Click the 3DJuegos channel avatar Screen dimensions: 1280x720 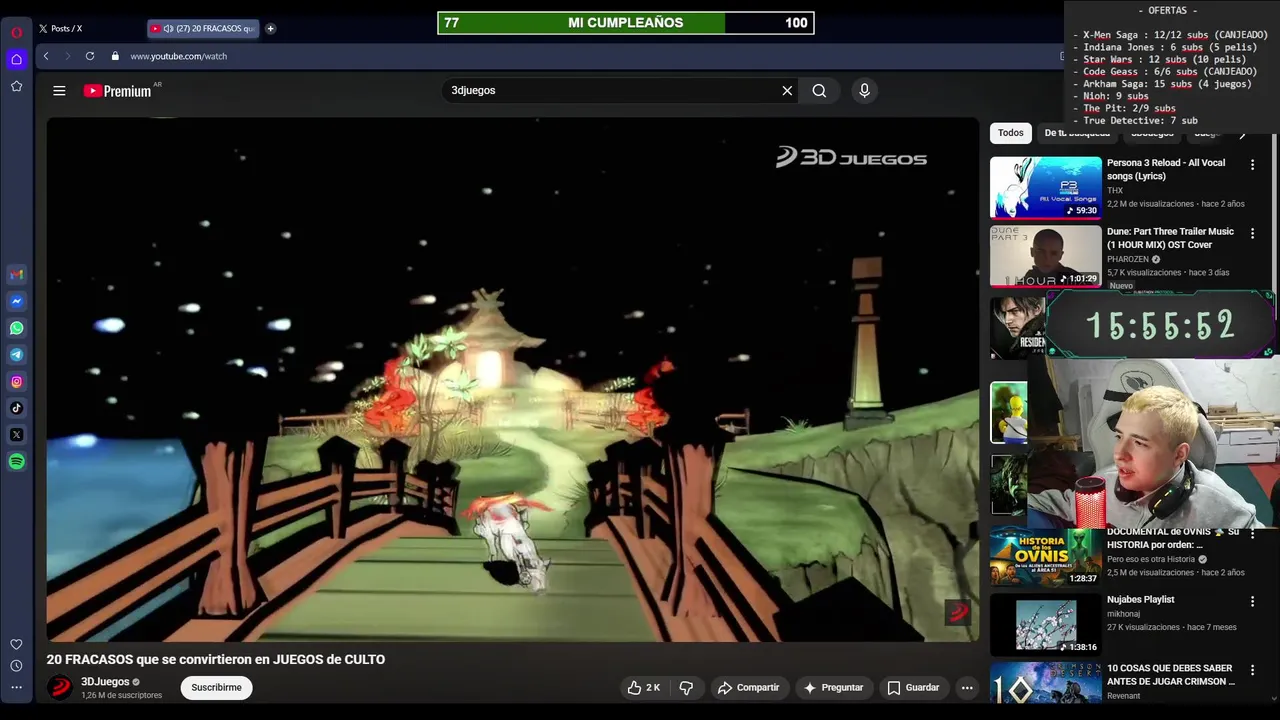coord(60,687)
